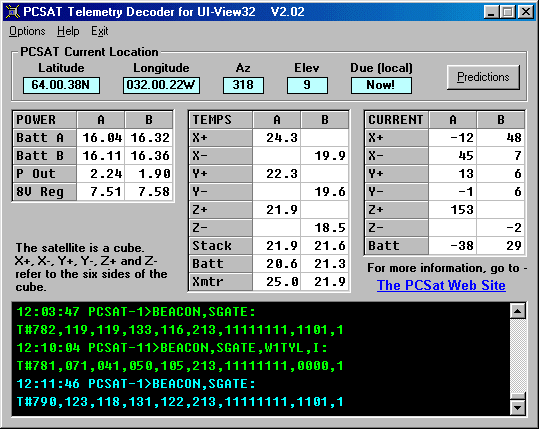Select Xmtr A value 25.0
The height and width of the screenshot is (429, 539).
(x=277, y=282)
